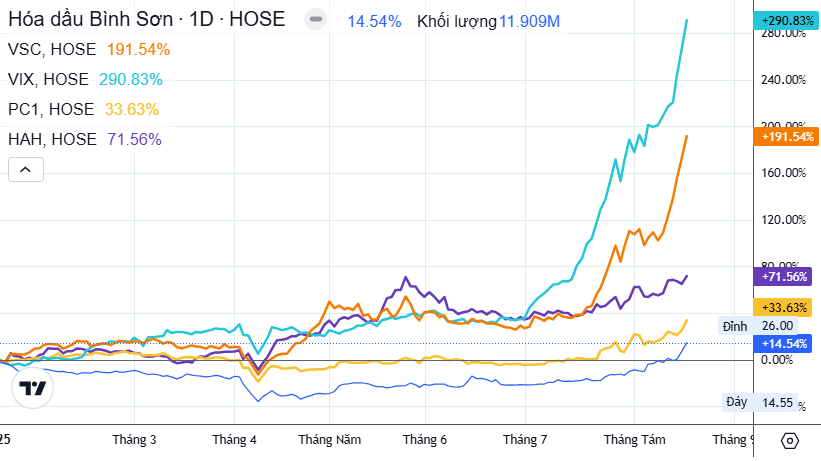Click the 240.00% price scale tick
821x461 pixels.
pyautogui.click(x=783, y=80)
